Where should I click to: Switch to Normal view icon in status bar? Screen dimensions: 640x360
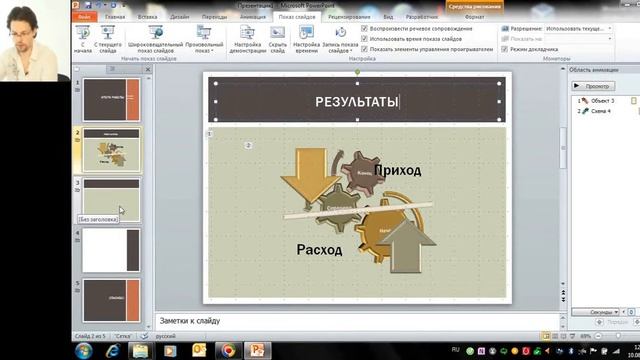tap(546, 336)
